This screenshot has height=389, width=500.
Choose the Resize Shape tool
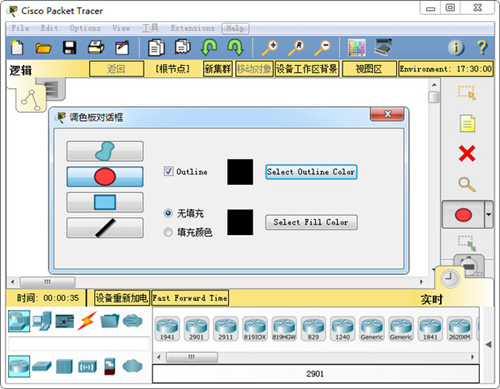(x=467, y=243)
